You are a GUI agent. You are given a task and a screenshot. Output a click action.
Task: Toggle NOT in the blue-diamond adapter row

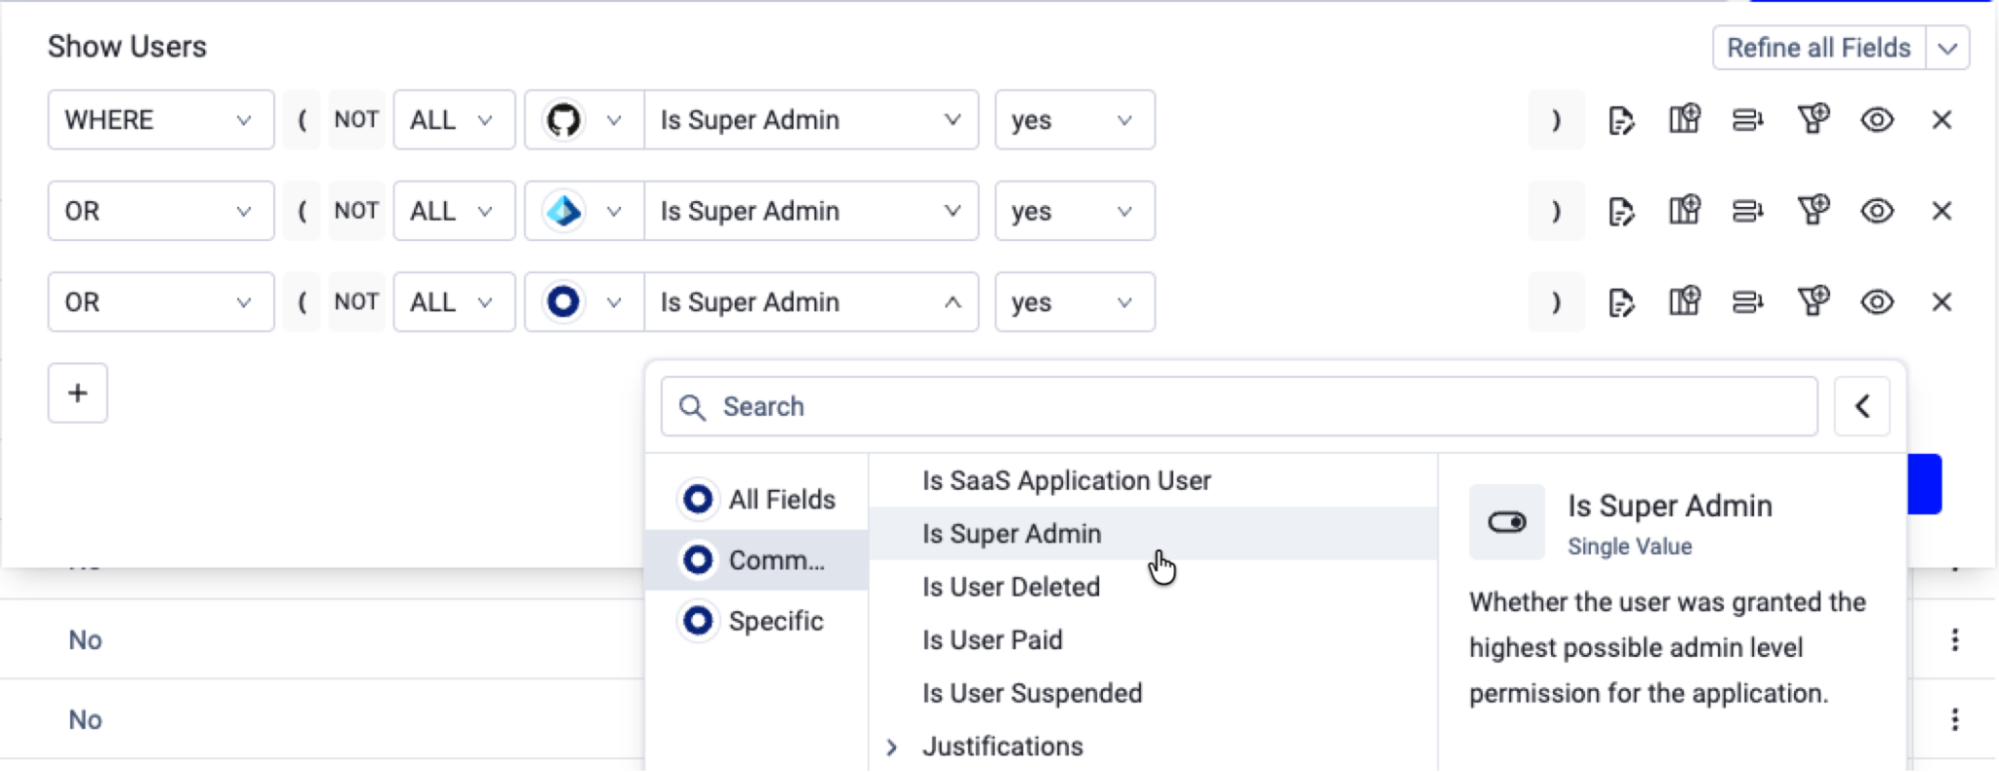(x=356, y=211)
